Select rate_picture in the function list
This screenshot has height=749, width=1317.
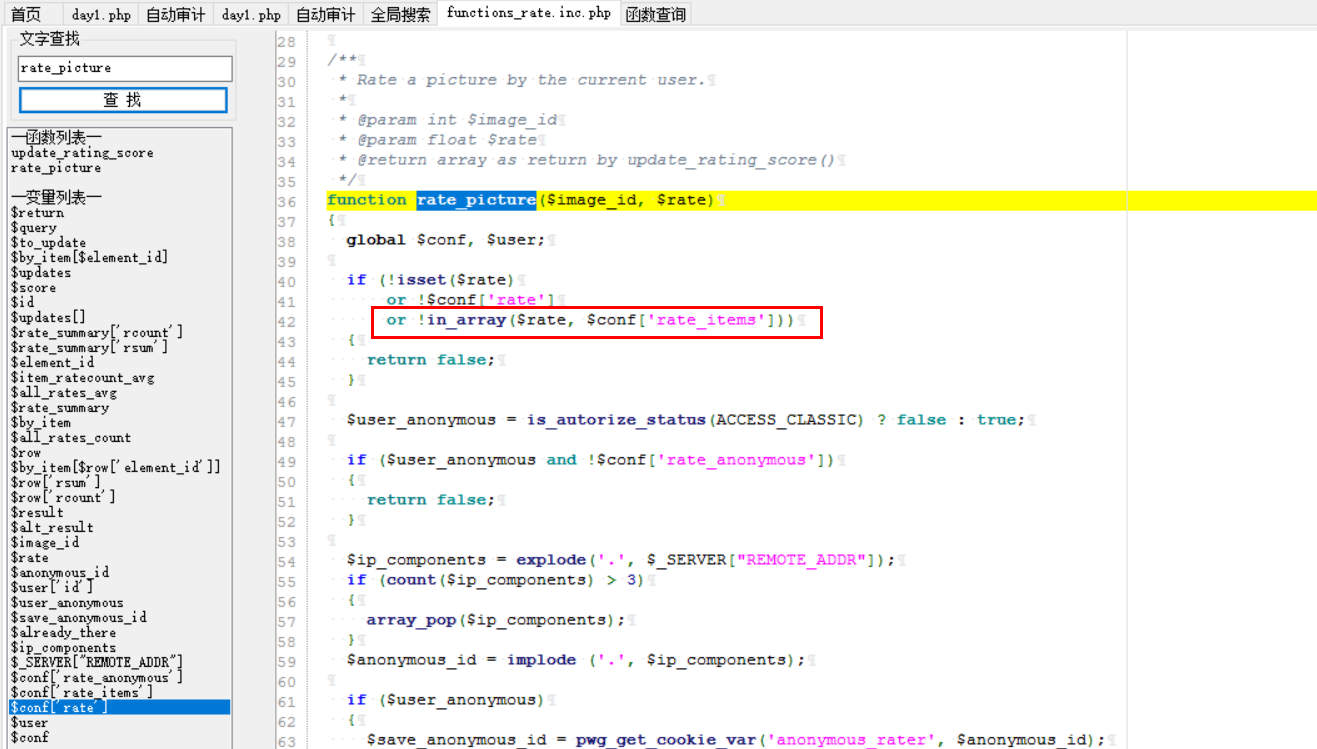[x=56, y=168]
